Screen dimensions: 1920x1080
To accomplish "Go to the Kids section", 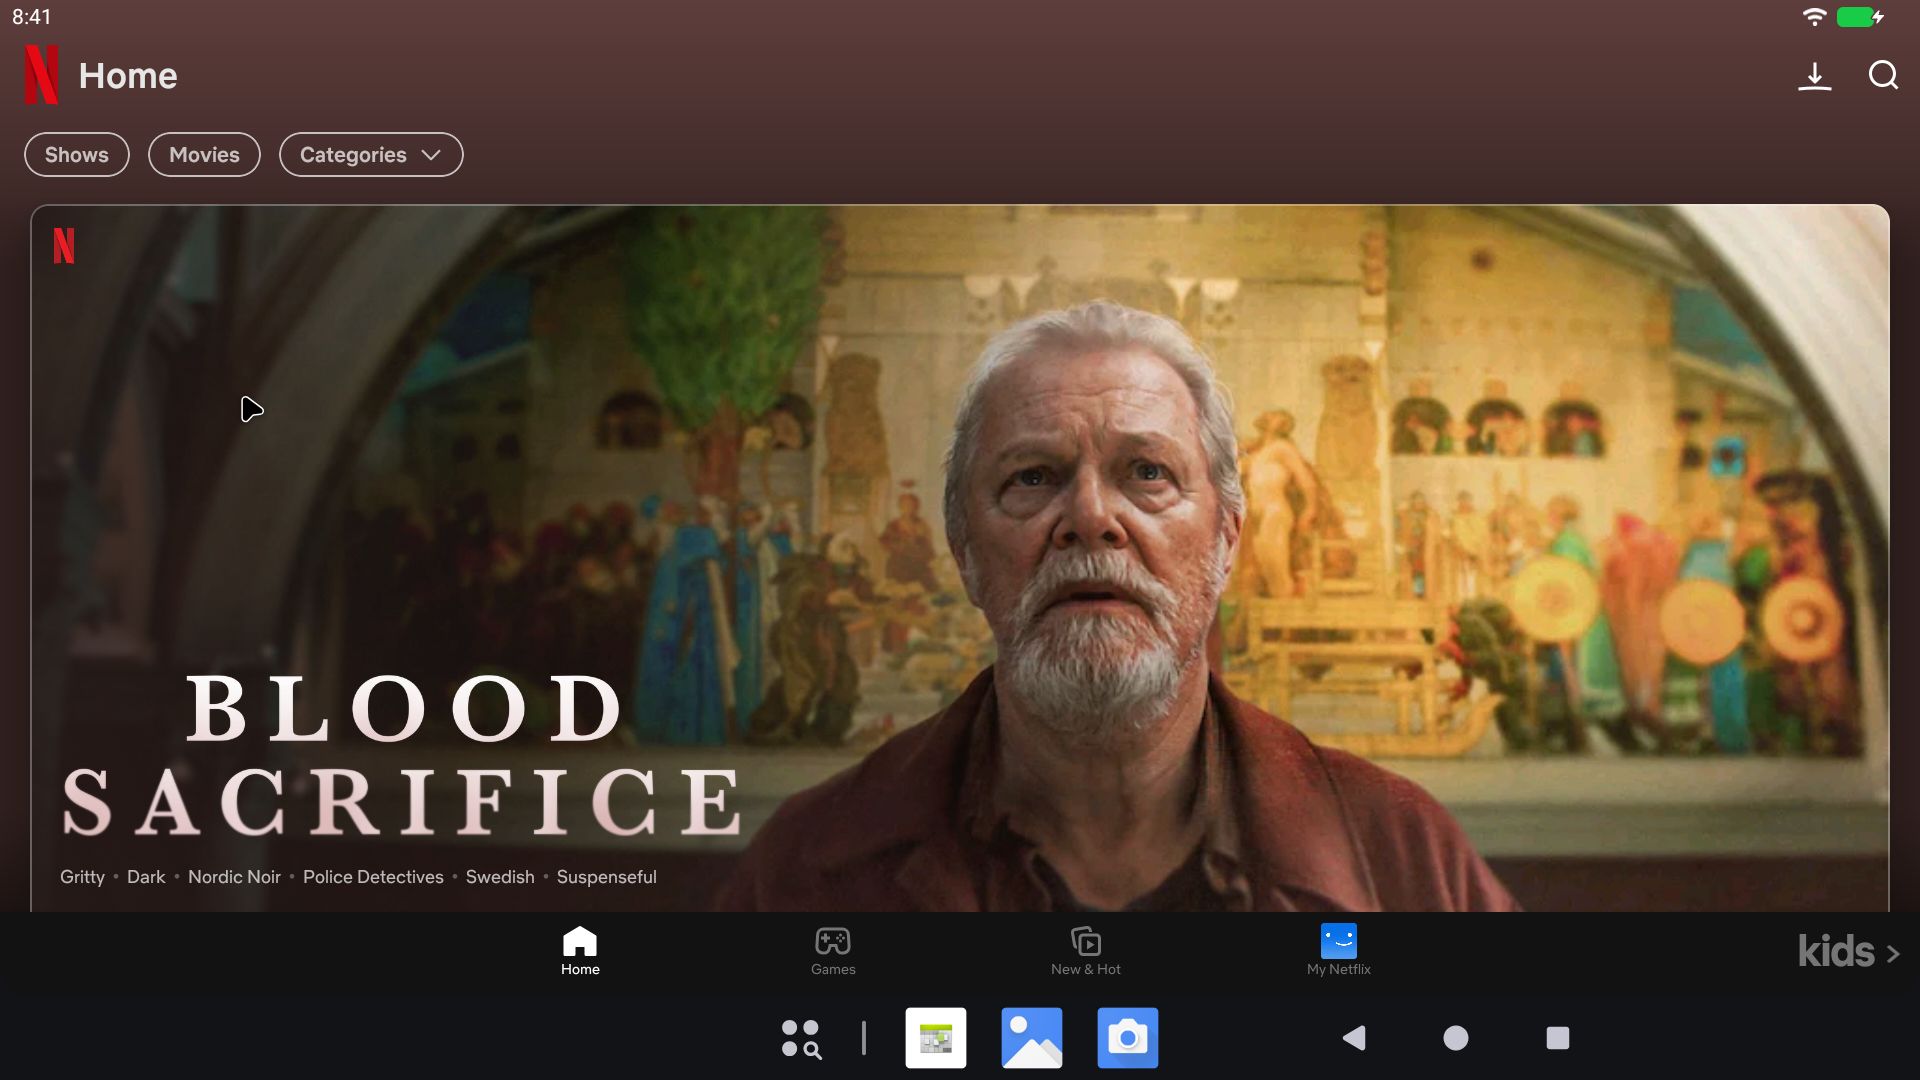I will pyautogui.click(x=1849, y=952).
